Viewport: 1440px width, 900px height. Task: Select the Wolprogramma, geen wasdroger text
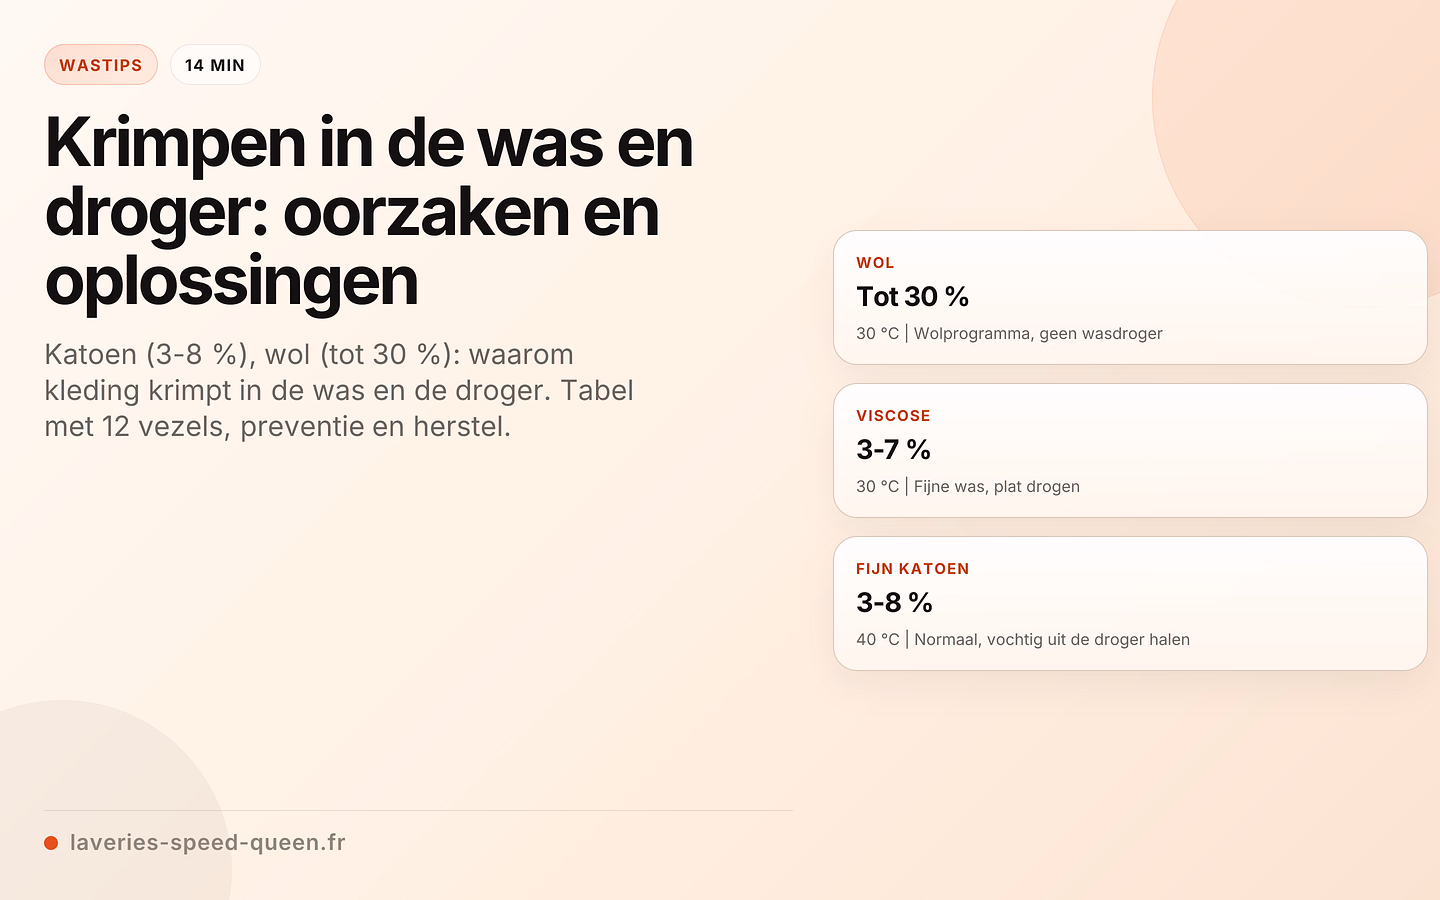[1038, 334]
